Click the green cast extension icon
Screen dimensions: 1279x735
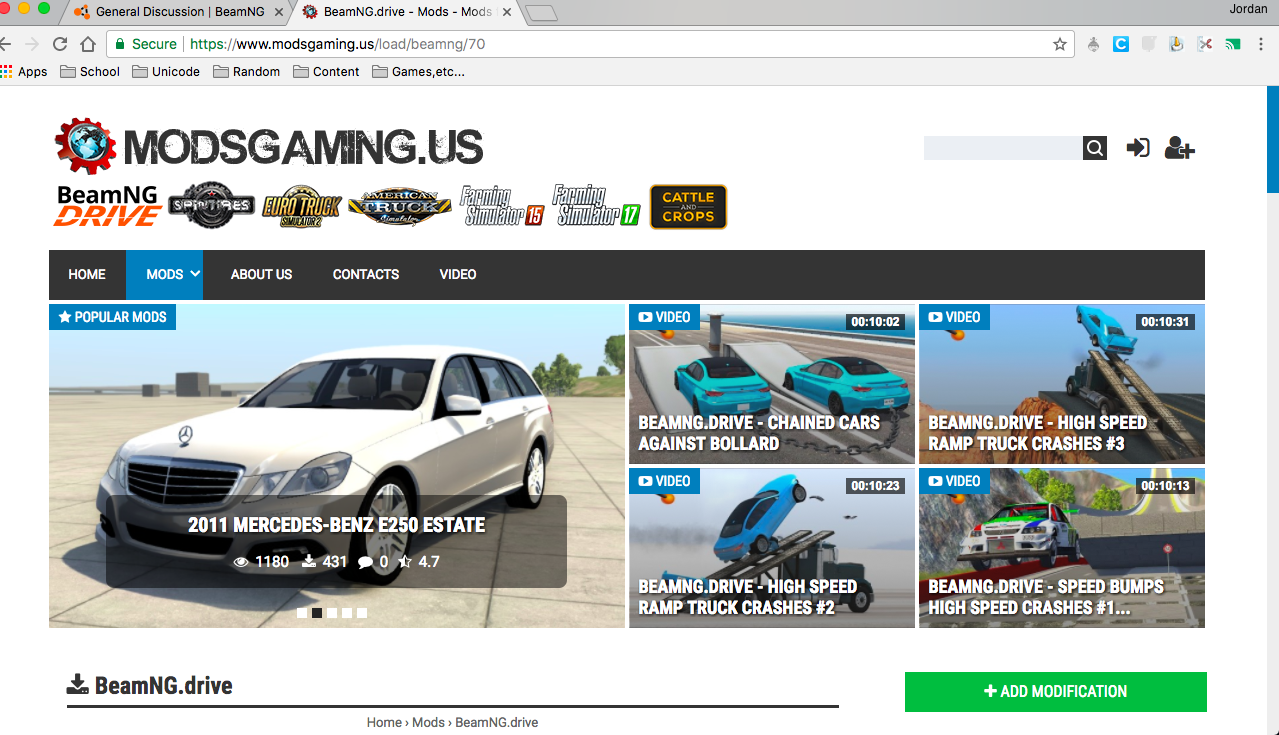(1233, 44)
